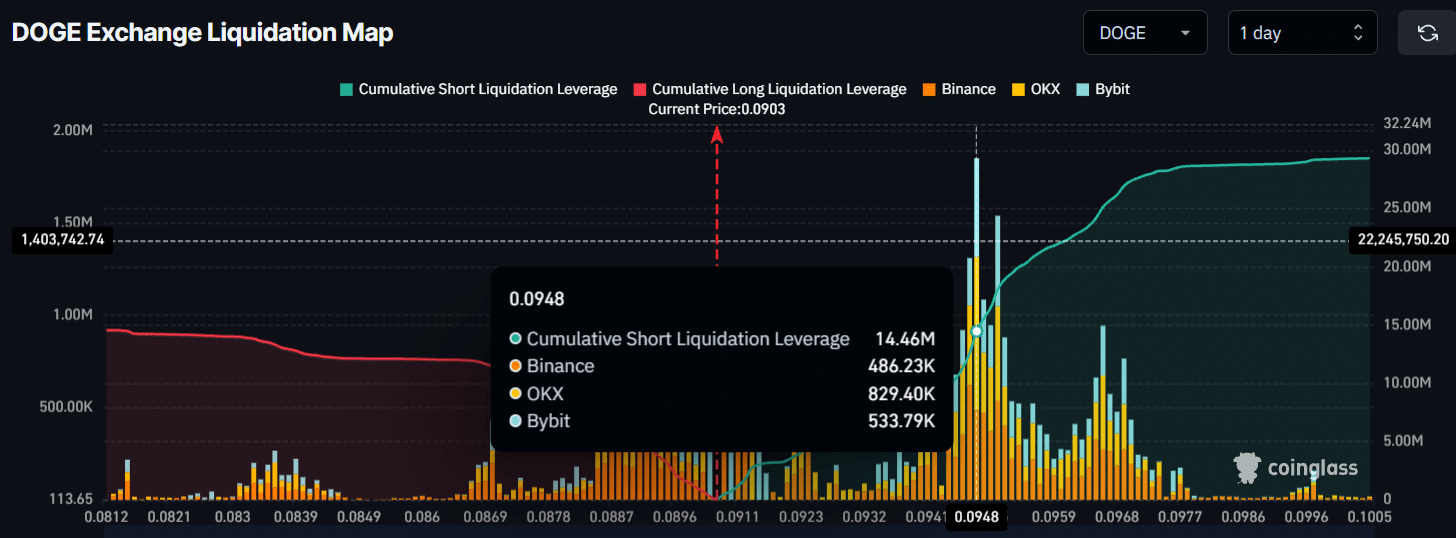Viewport: 1456px width, 538px height.
Task: Click the 0.0968 x-axis label
Action: [x=1115, y=517]
